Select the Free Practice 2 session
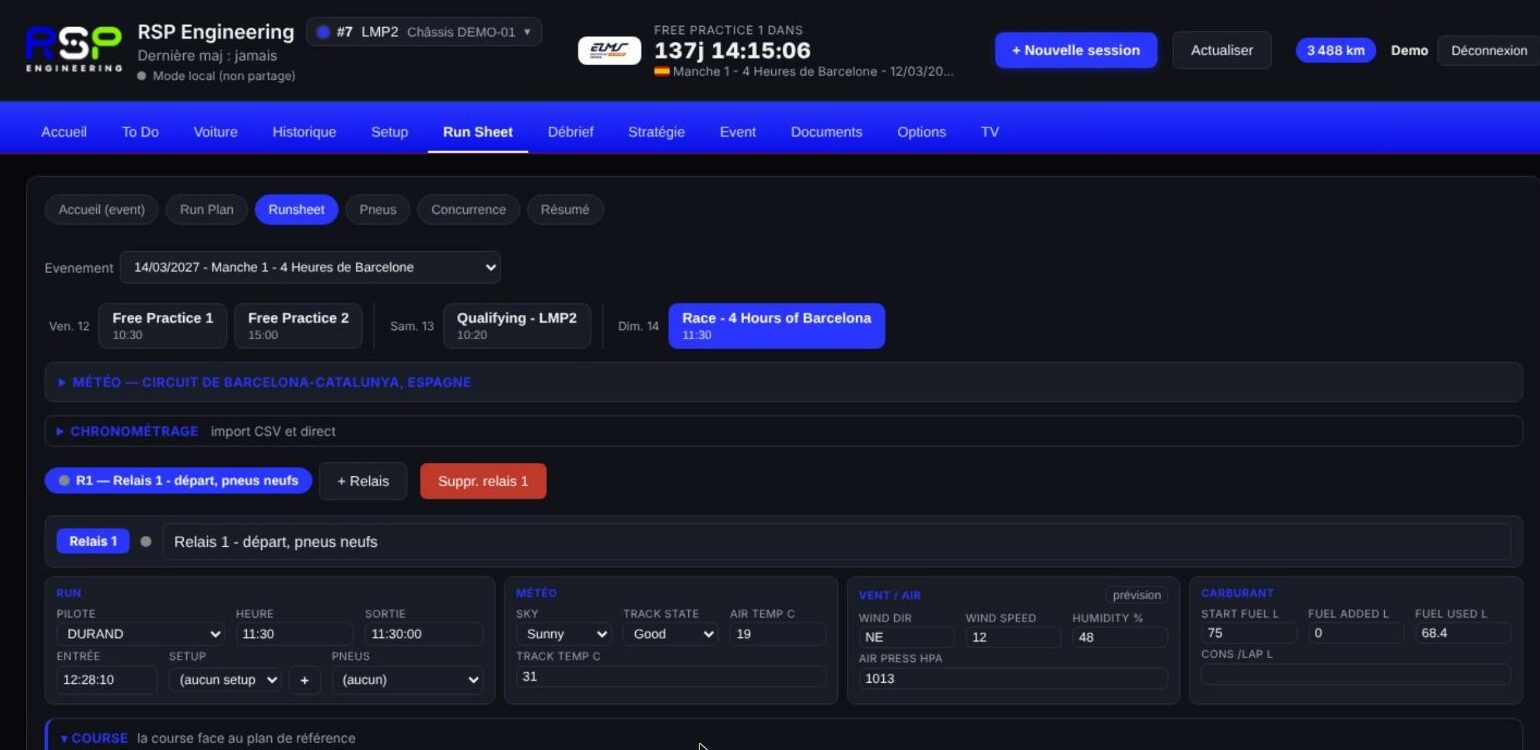1540x750 pixels. tap(298, 326)
